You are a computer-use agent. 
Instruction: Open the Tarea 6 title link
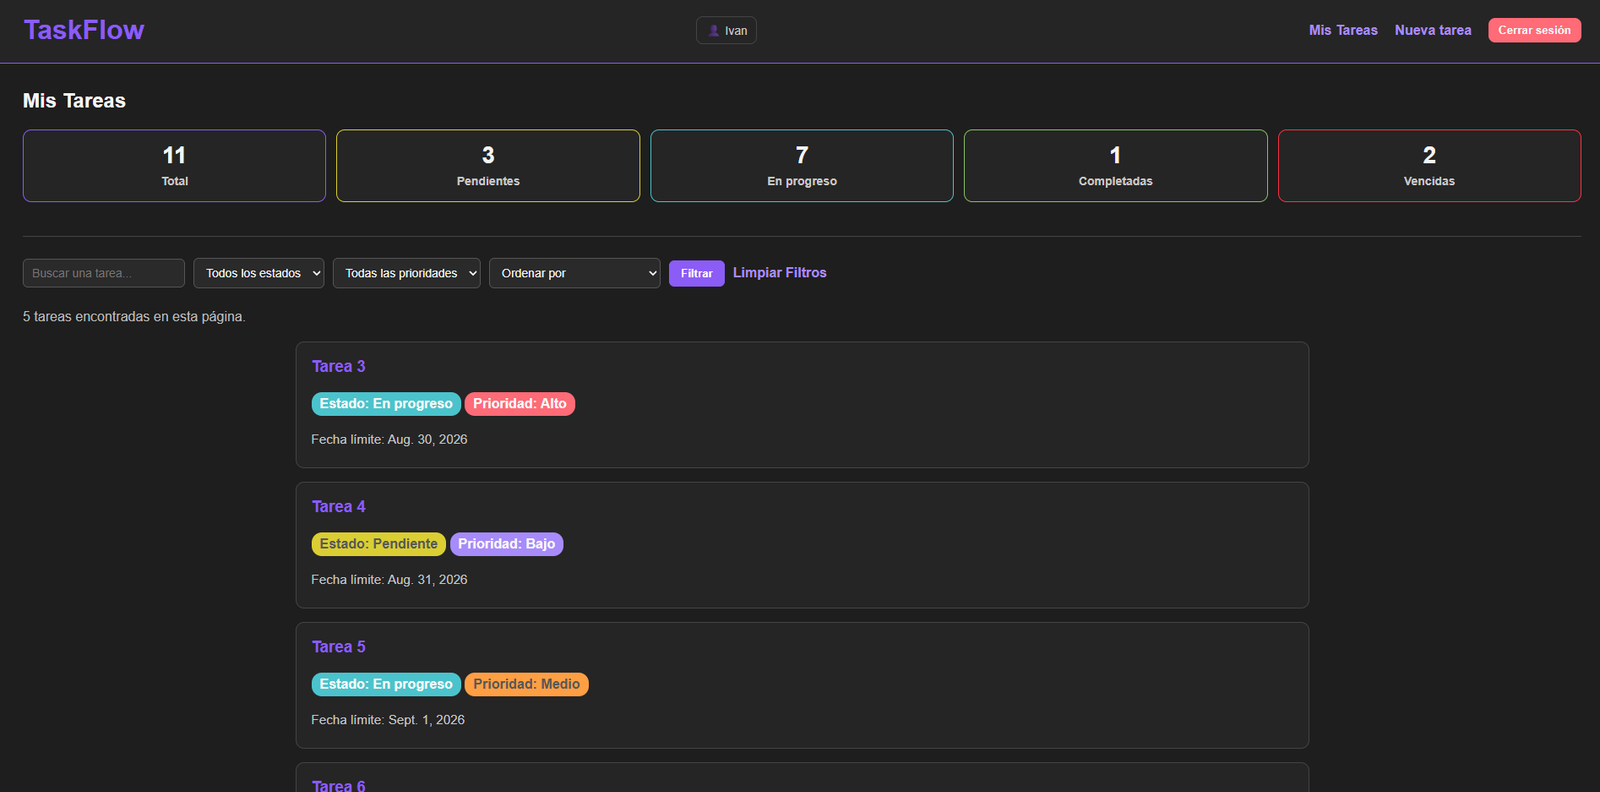[338, 785]
